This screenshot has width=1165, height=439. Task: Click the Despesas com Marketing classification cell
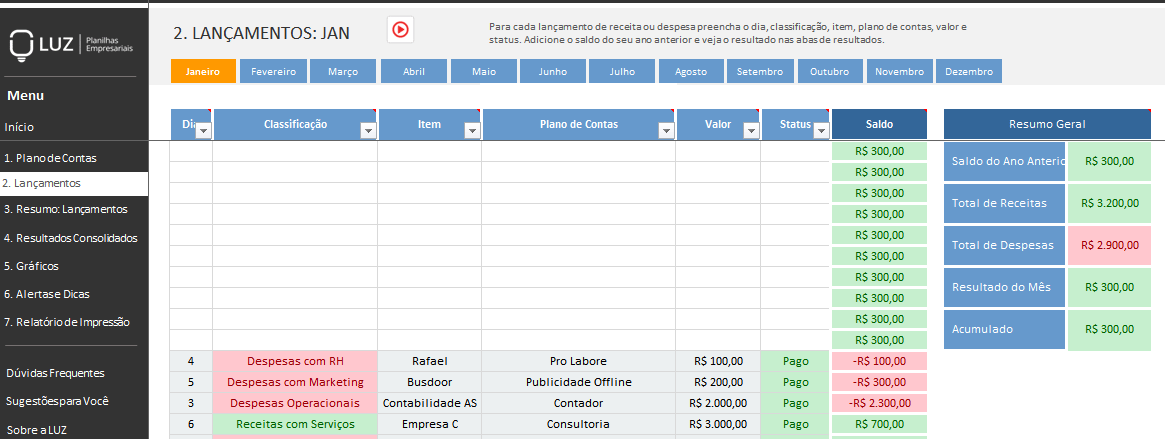click(294, 382)
